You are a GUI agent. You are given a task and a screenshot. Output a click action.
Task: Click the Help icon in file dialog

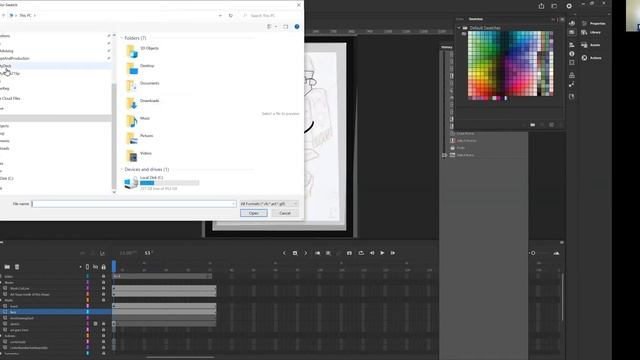pyautogui.click(x=297, y=27)
